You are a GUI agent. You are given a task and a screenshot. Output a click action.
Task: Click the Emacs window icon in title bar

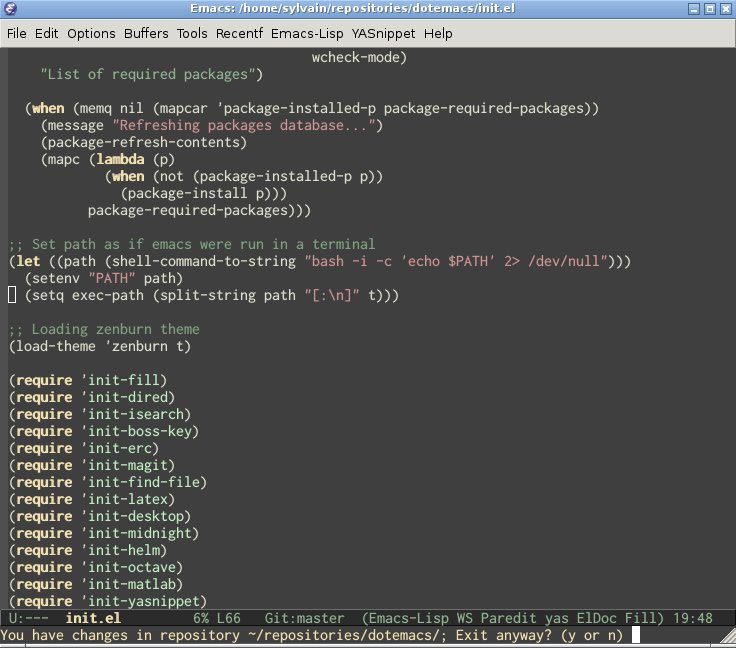coord(10,8)
